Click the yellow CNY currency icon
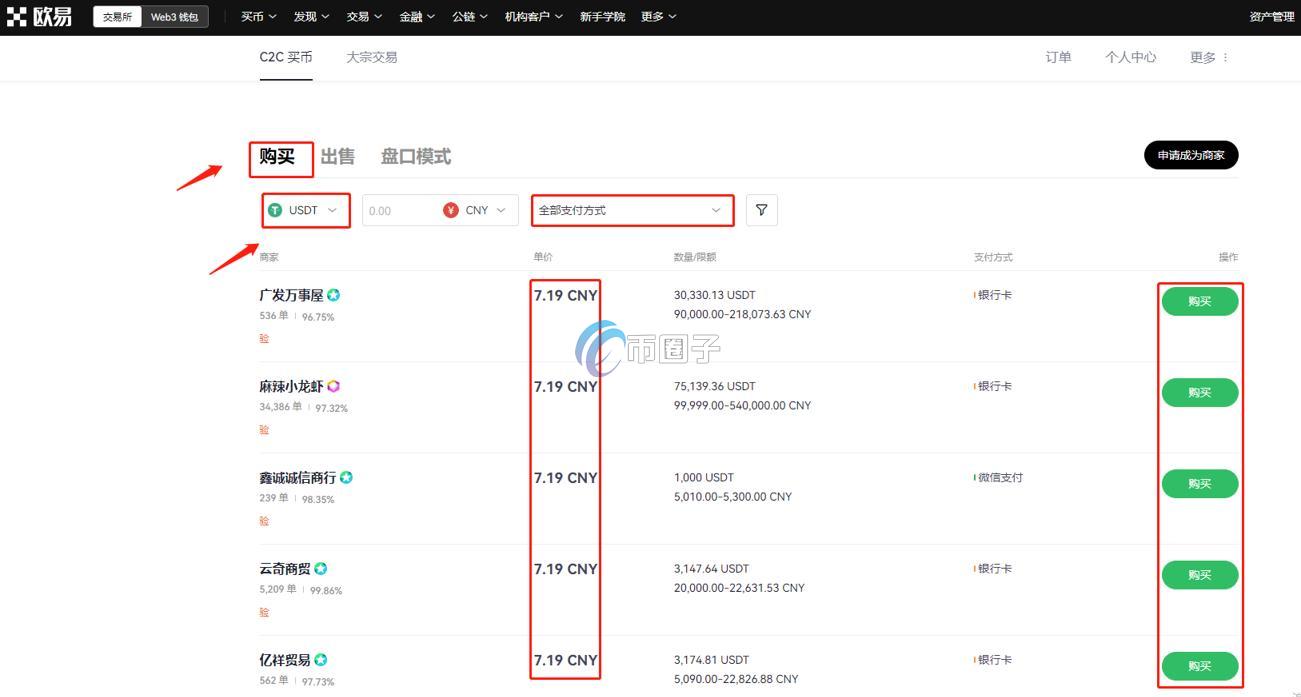This screenshot has height=697, width=1301. pos(449,210)
